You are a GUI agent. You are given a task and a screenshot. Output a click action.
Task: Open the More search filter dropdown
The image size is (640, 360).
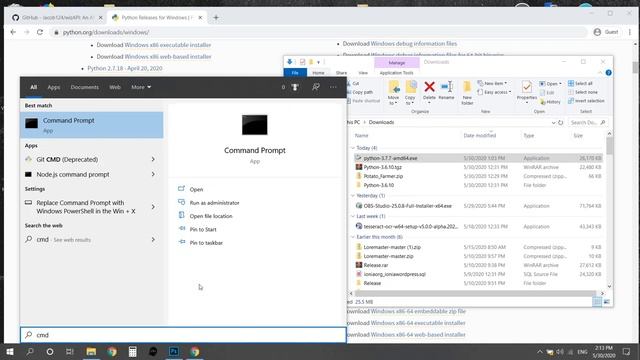[141, 87]
